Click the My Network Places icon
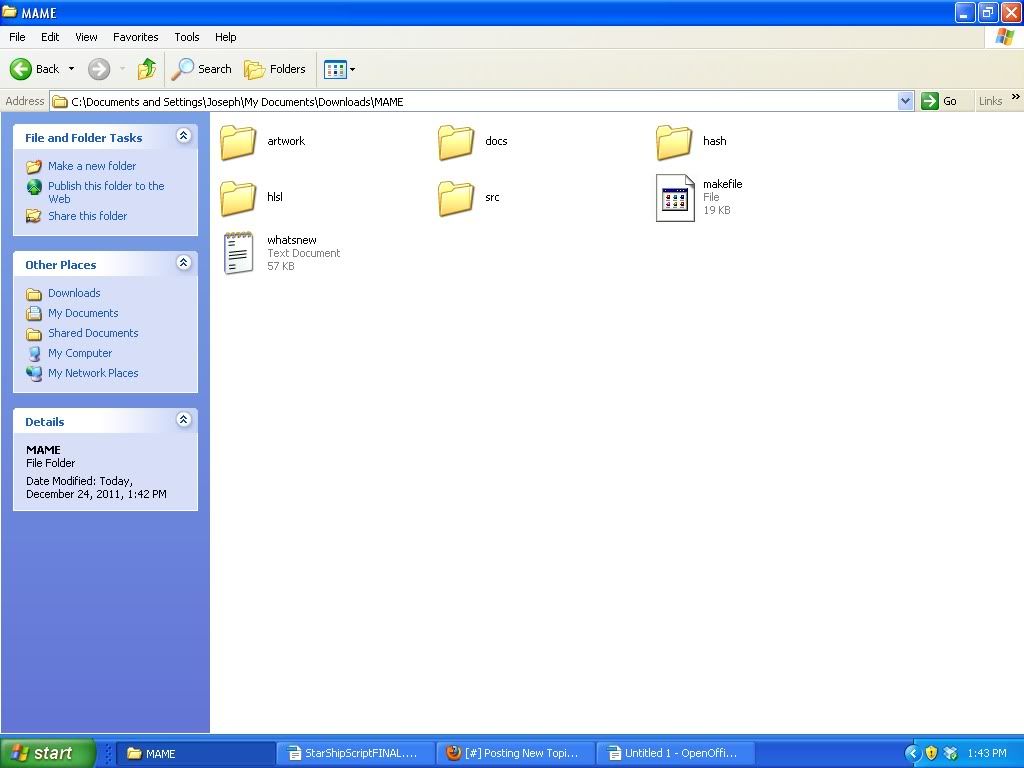Viewport: 1024px width, 768px height. click(34, 374)
